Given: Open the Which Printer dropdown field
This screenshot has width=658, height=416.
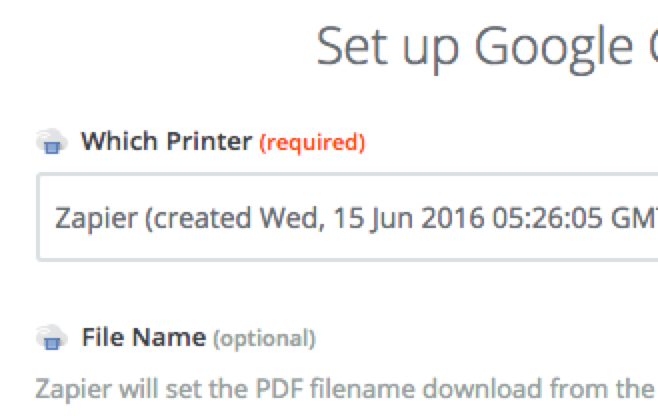Looking at the screenshot, I should click(x=347, y=217).
